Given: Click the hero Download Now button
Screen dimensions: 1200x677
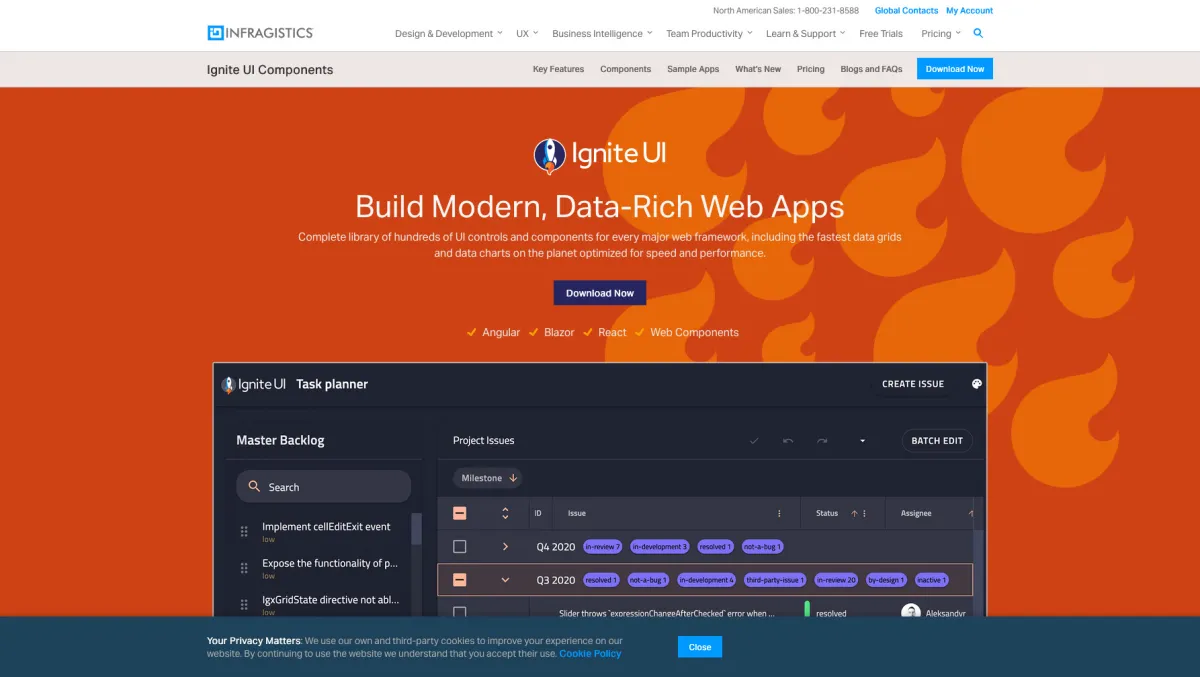Looking at the screenshot, I should point(600,293).
